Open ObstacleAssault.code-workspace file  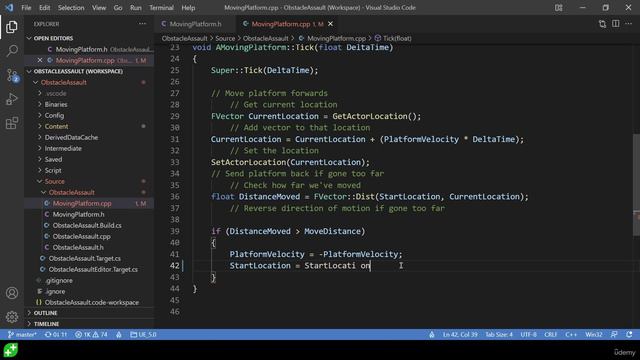91,302
